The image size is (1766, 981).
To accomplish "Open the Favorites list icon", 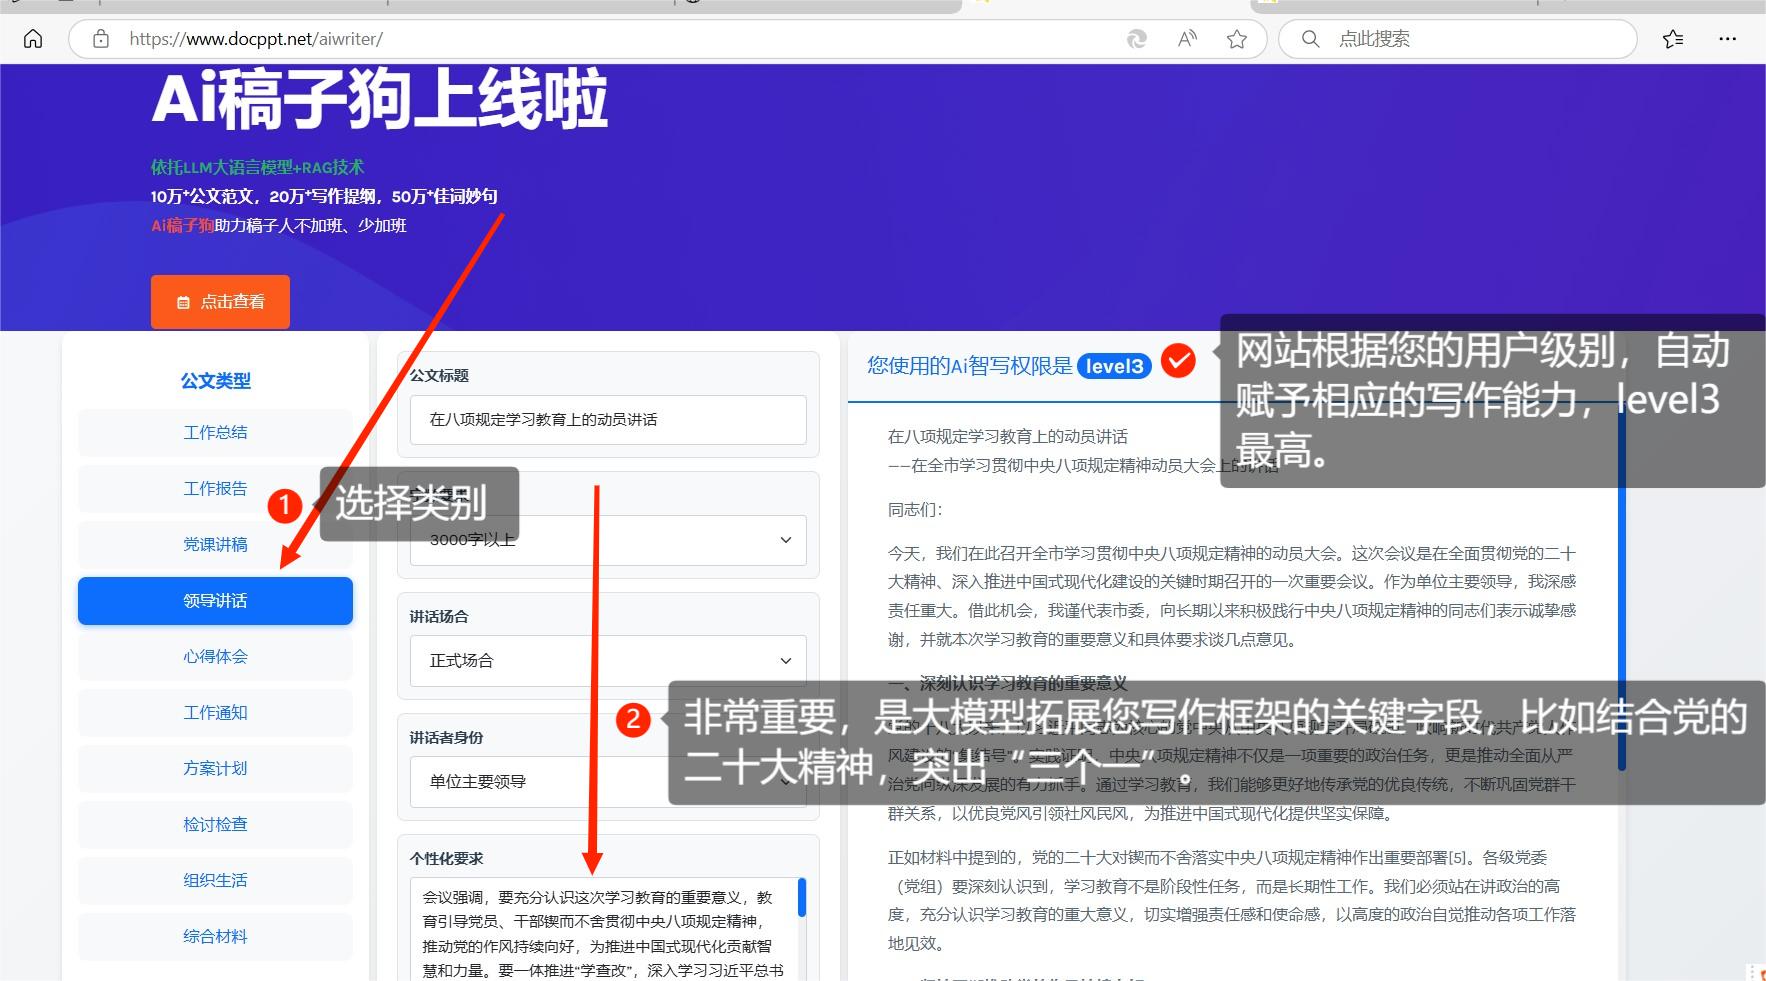I will 1673,39.
